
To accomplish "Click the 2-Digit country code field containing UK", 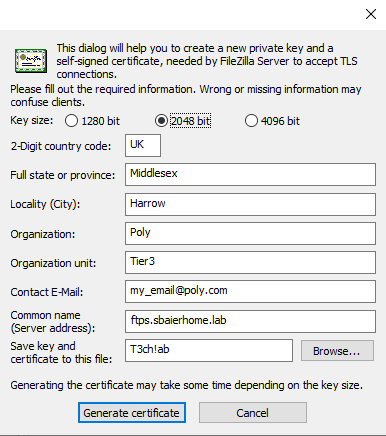I will point(143,145).
